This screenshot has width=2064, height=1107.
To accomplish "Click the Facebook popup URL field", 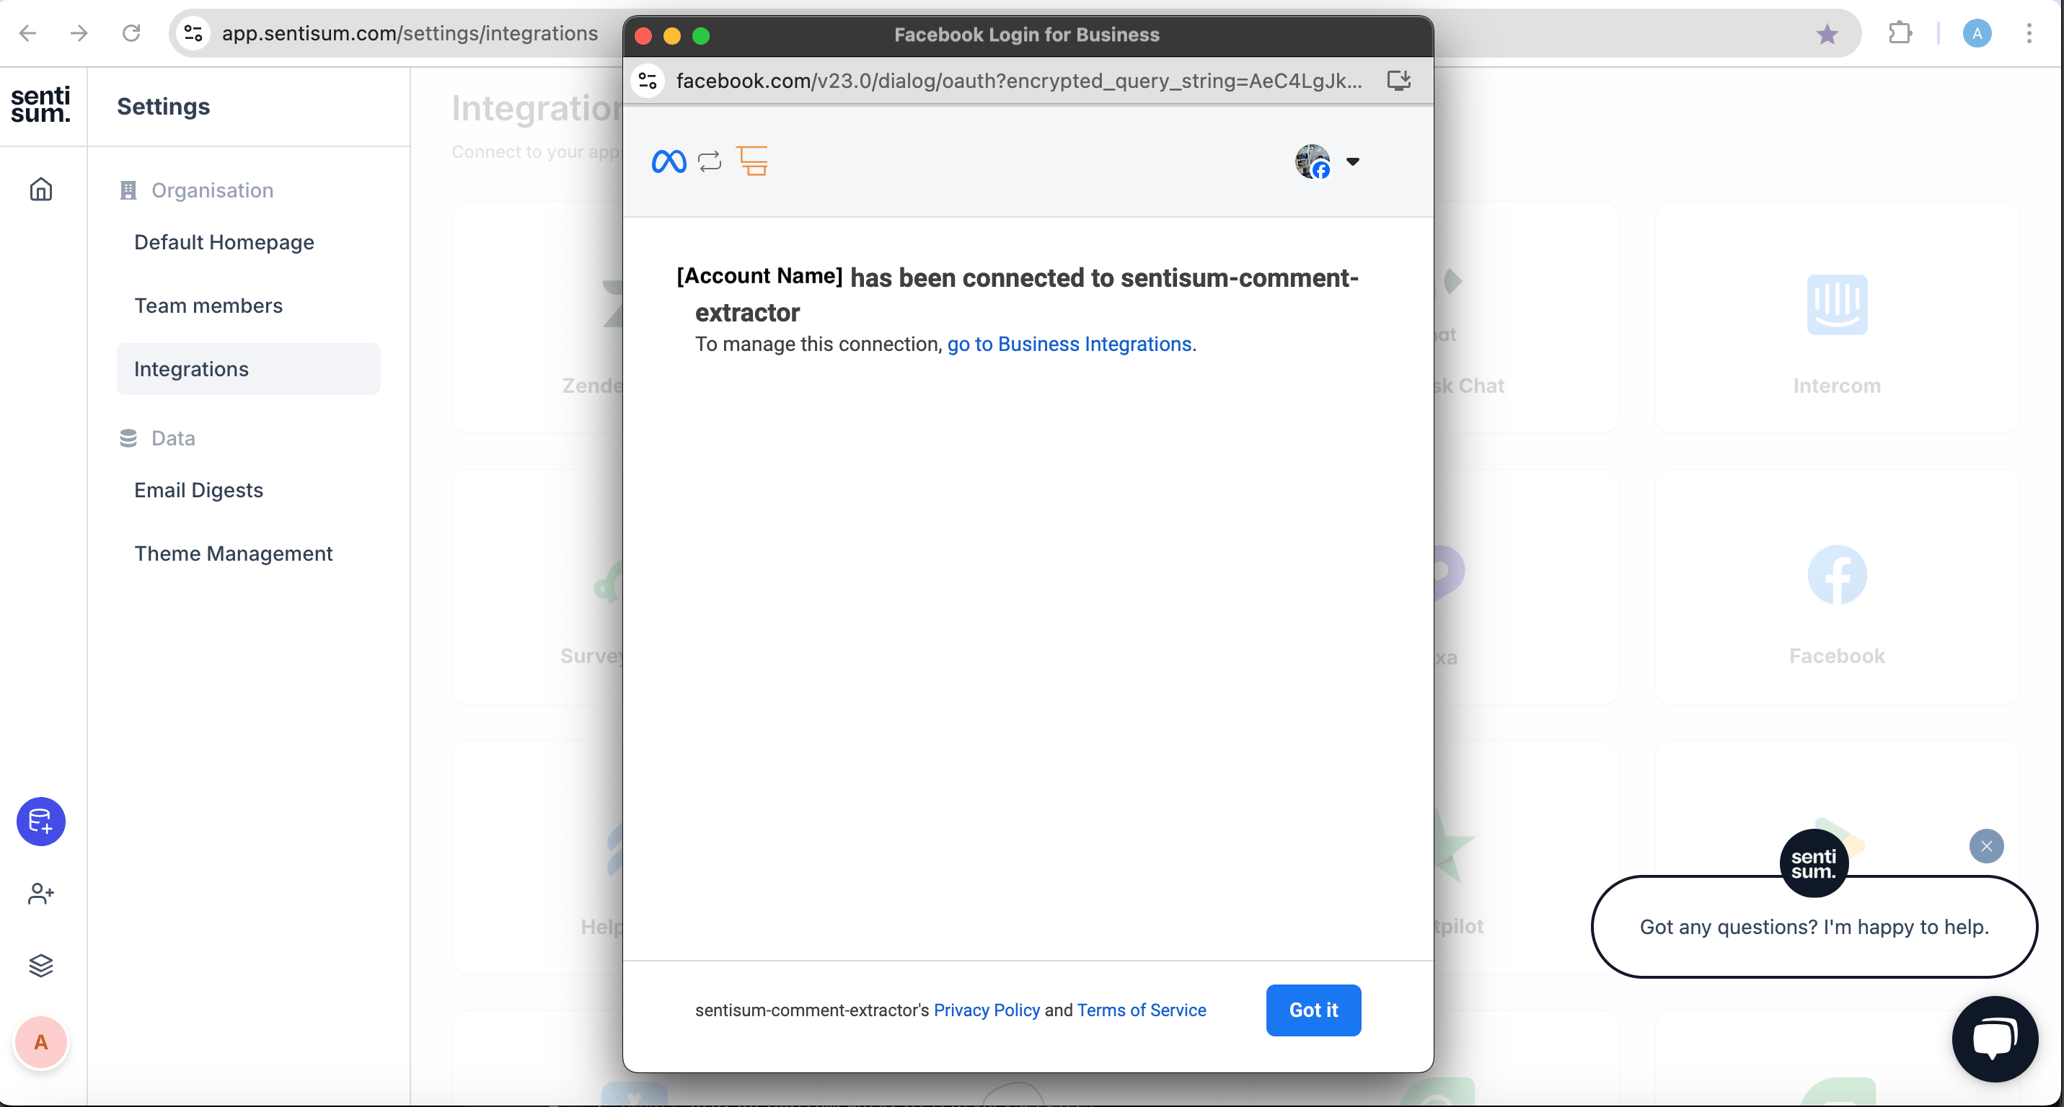I will tap(1019, 81).
